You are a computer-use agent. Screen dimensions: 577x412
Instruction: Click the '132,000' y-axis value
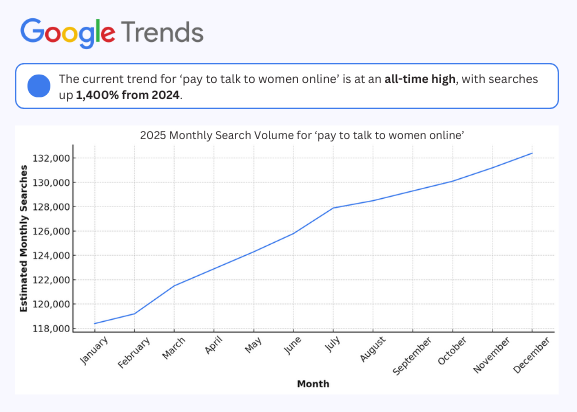tap(51, 159)
